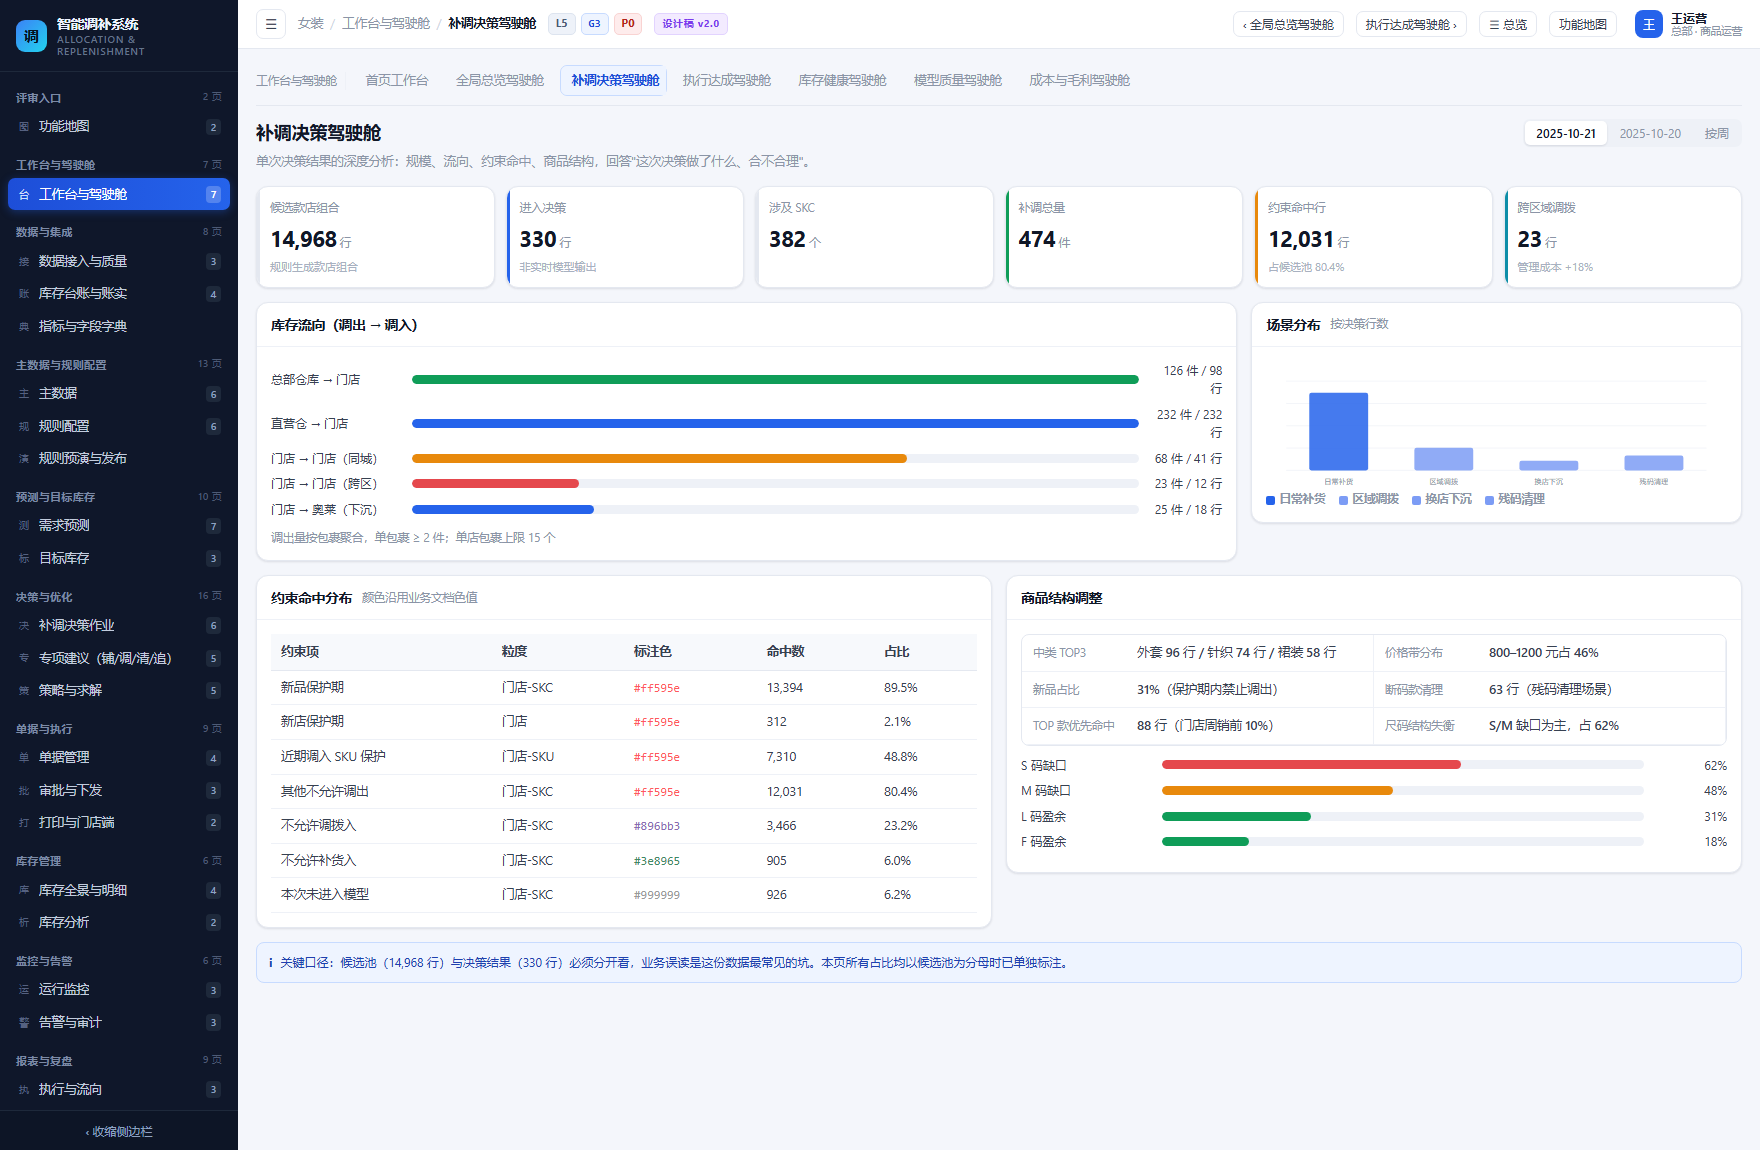The image size is (1760, 1150).
Task: Switch to 首页工作台 tab
Action: (397, 80)
